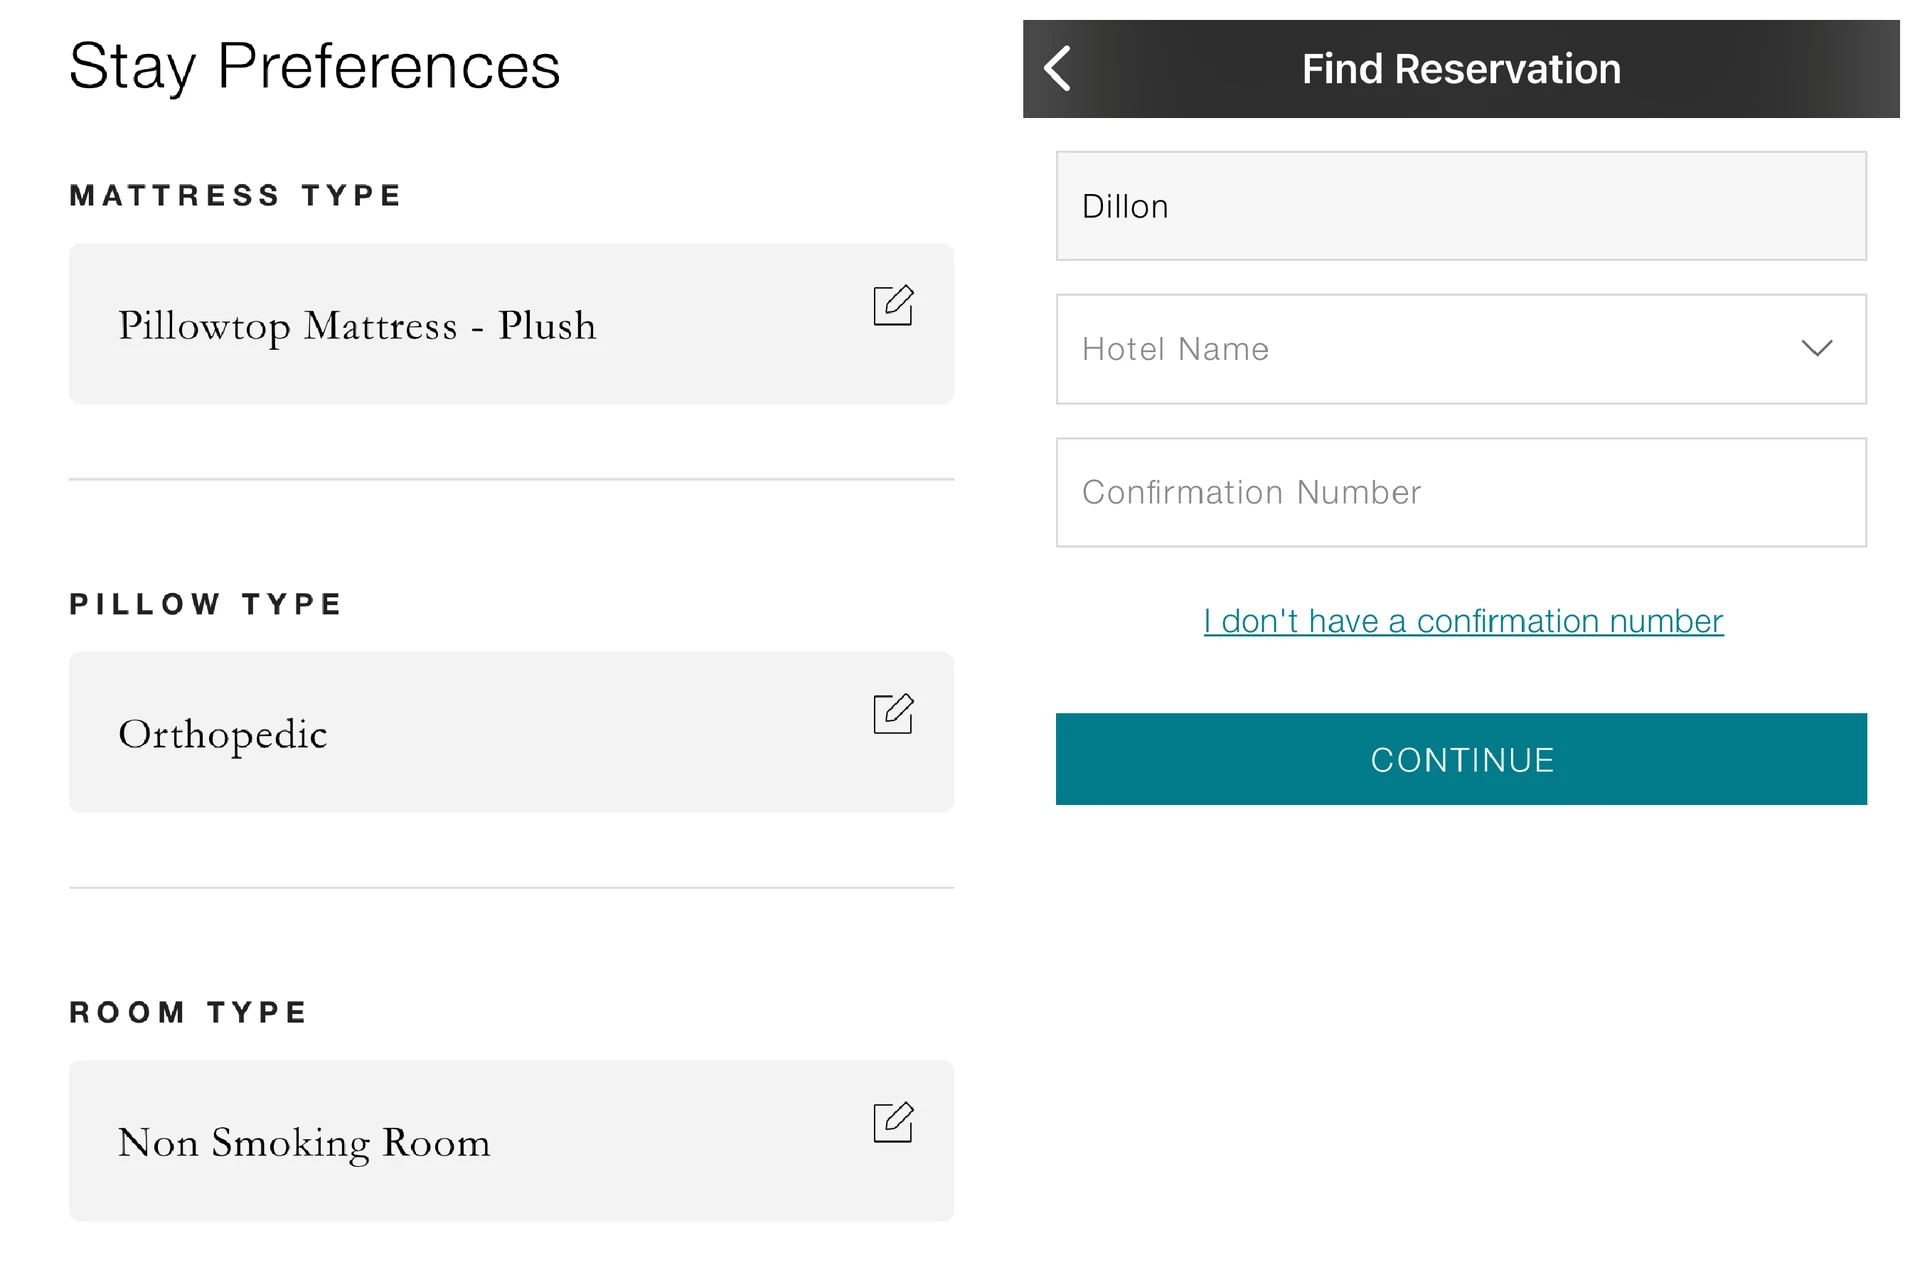Click the Pillow Type edit pencil icon
Screen dimensions: 1920x1280
pyautogui.click(x=895, y=714)
